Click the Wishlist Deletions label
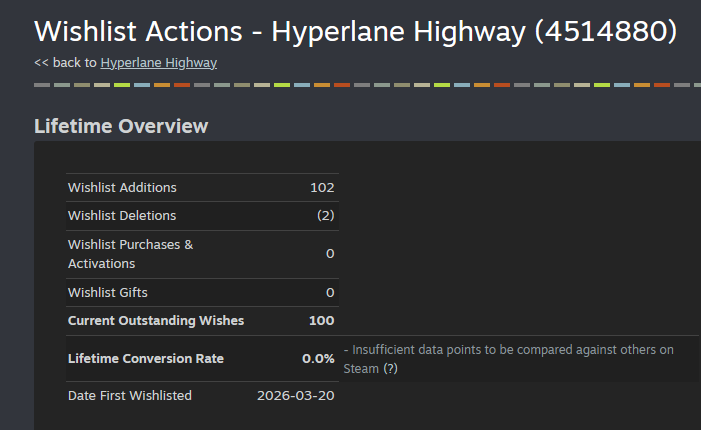The image size is (701, 430). (x=122, y=216)
